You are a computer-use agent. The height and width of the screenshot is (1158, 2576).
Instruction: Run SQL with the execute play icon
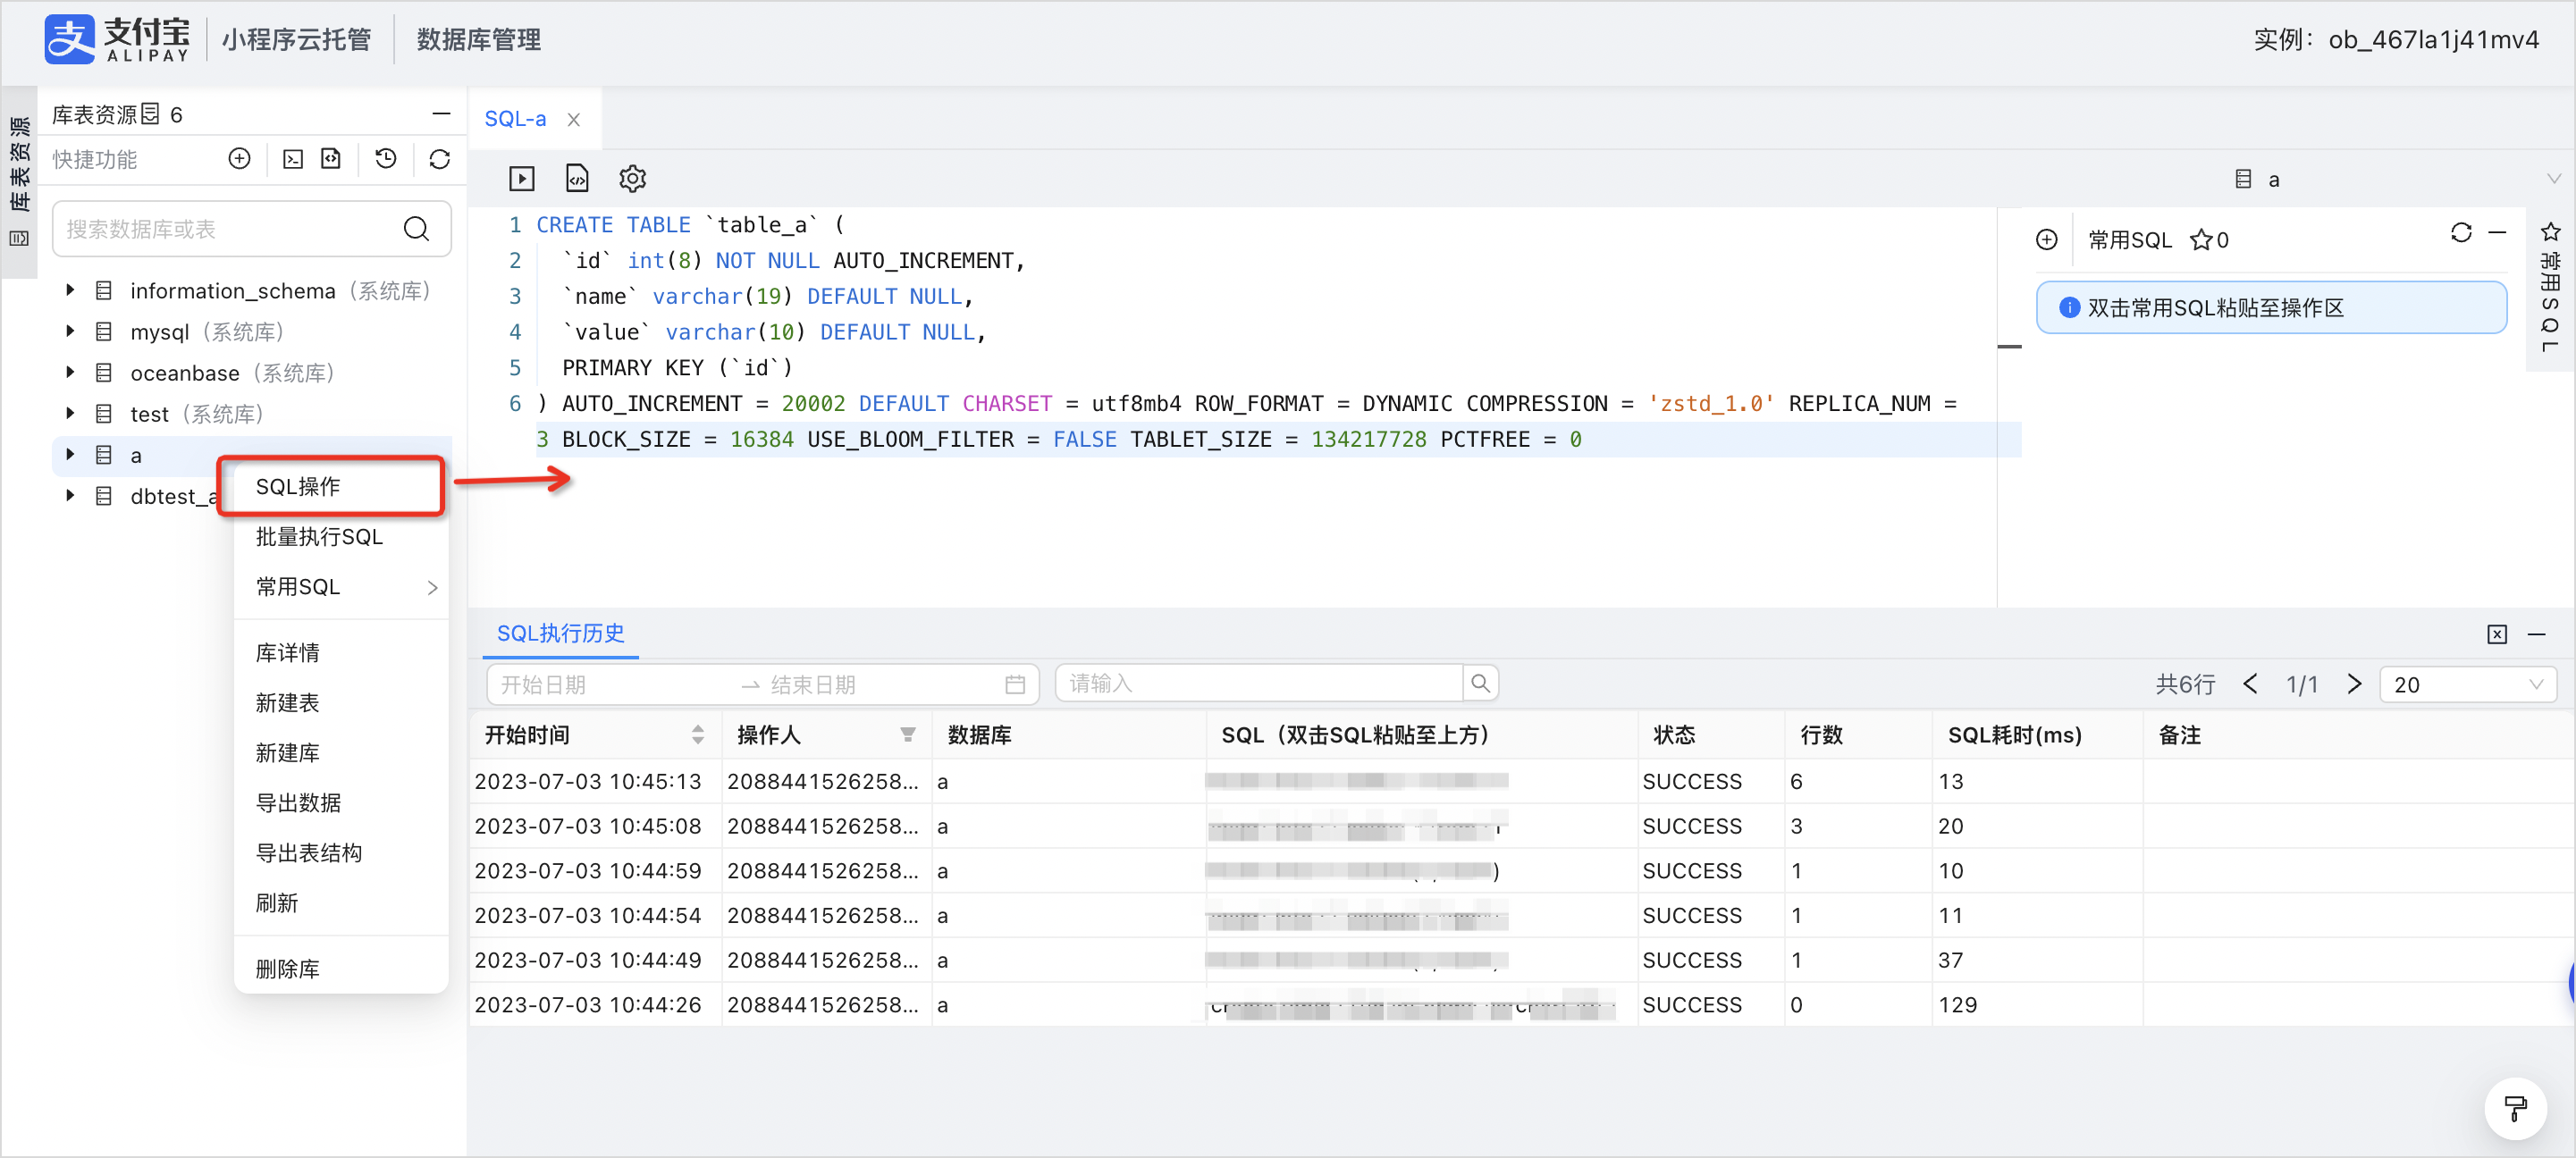click(521, 179)
